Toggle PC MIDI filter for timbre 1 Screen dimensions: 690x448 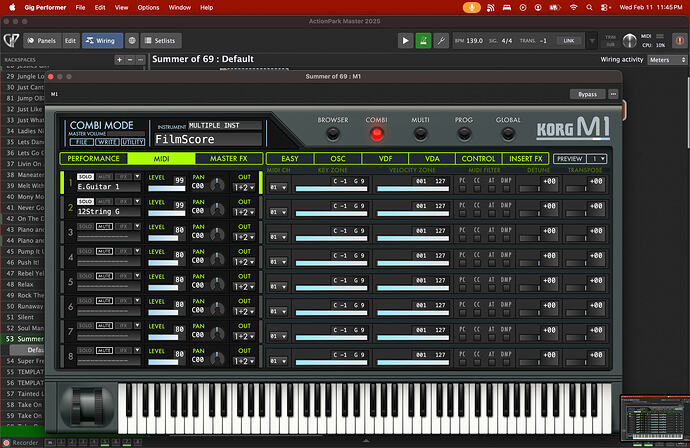(x=462, y=189)
